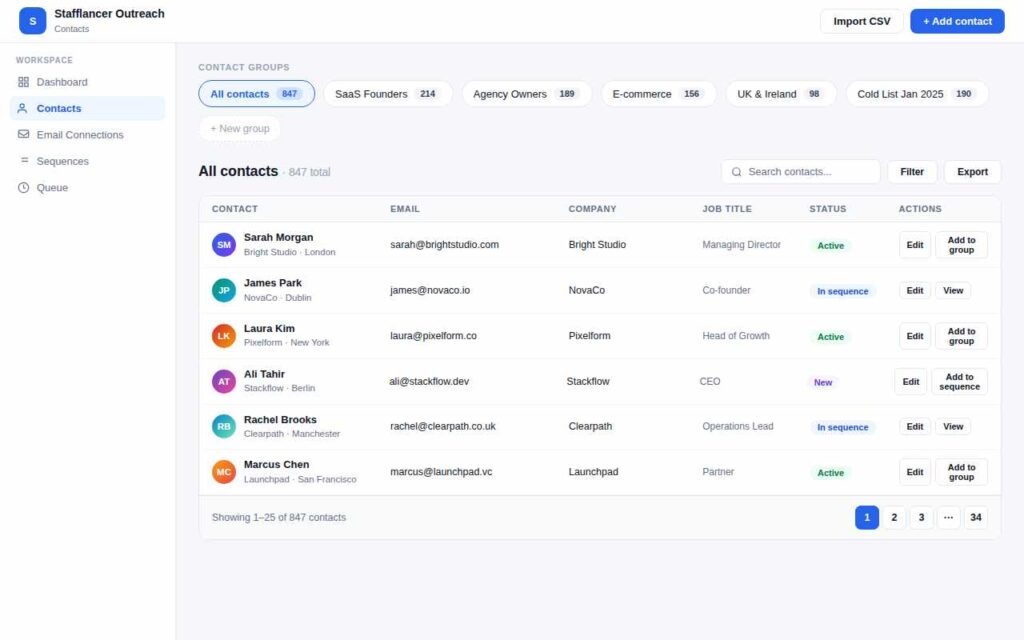The width and height of the screenshot is (1024, 640).
Task: Select the SaaS Founders group
Action: [x=388, y=93]
